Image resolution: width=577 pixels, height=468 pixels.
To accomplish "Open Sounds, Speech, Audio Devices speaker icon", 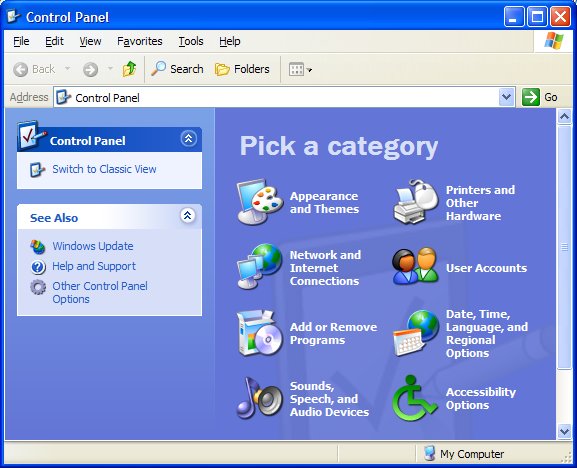I will [x=260, y=398].
